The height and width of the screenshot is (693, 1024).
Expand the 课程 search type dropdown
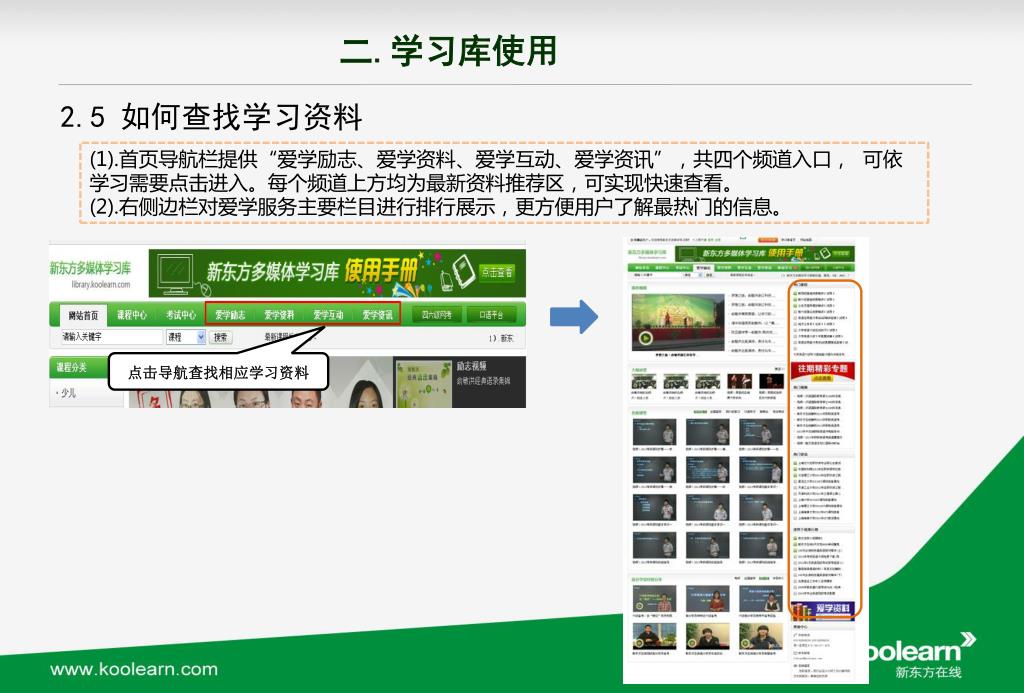click(186, 337)
